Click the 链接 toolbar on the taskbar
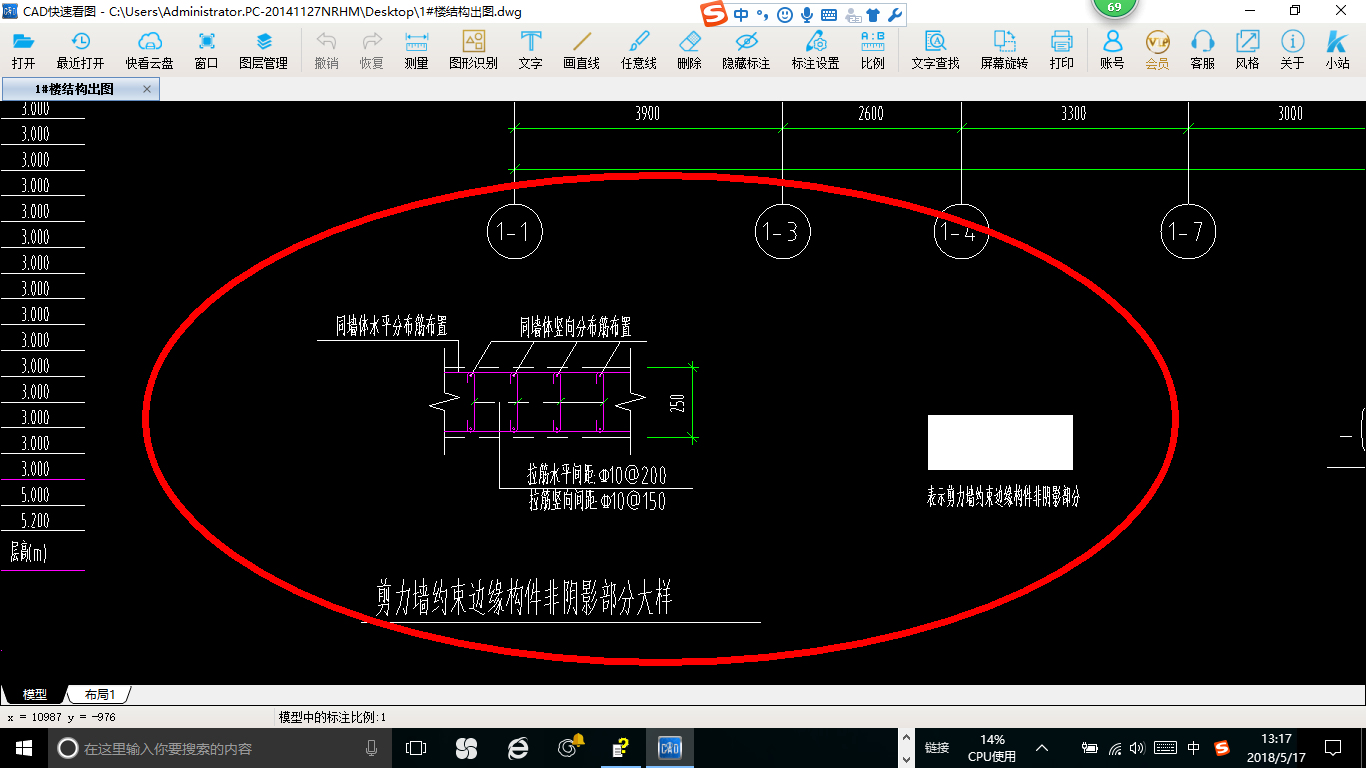 937,748
